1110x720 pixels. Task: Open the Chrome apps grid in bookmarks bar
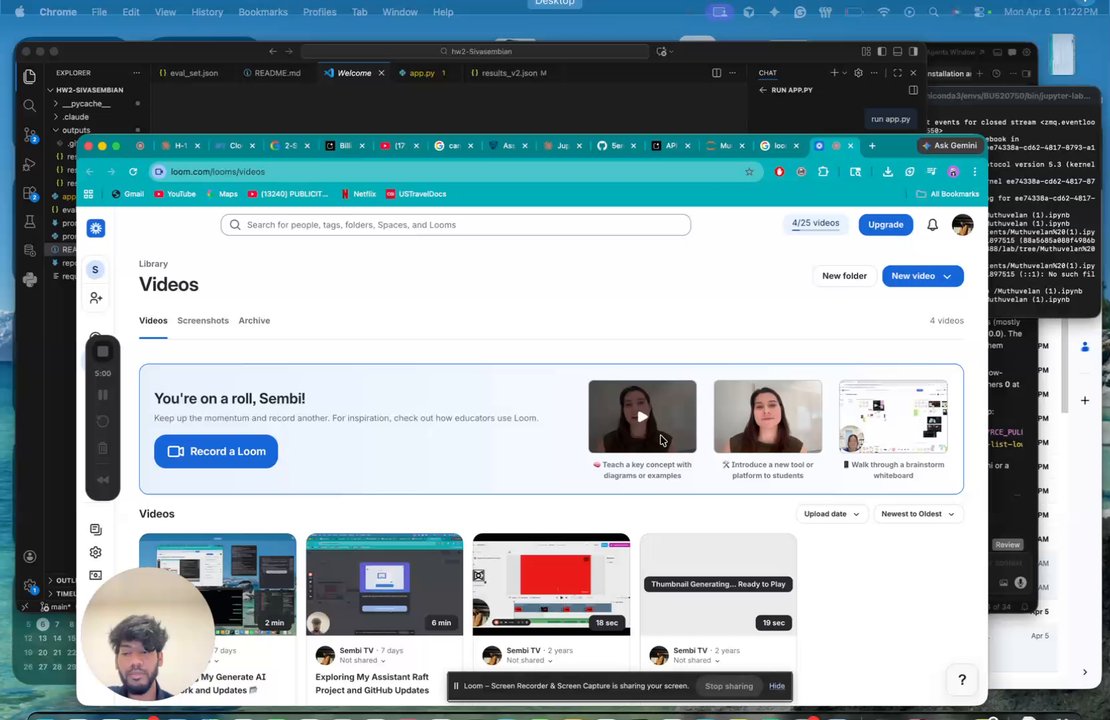(x=88, y=194)
